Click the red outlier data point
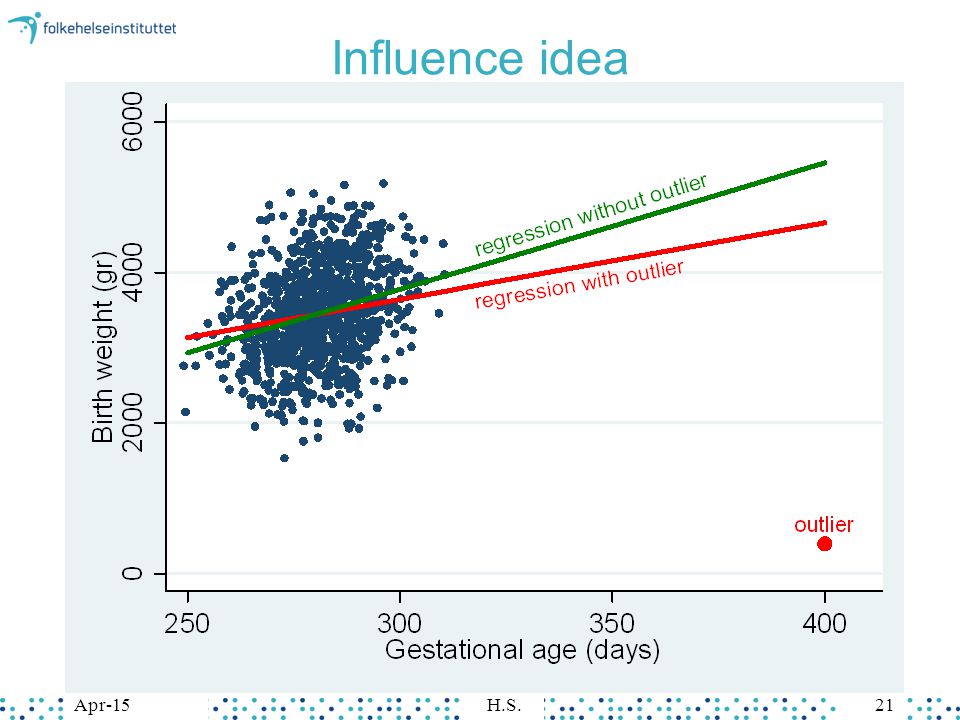960x720 pixels. (x=825, y=544)
